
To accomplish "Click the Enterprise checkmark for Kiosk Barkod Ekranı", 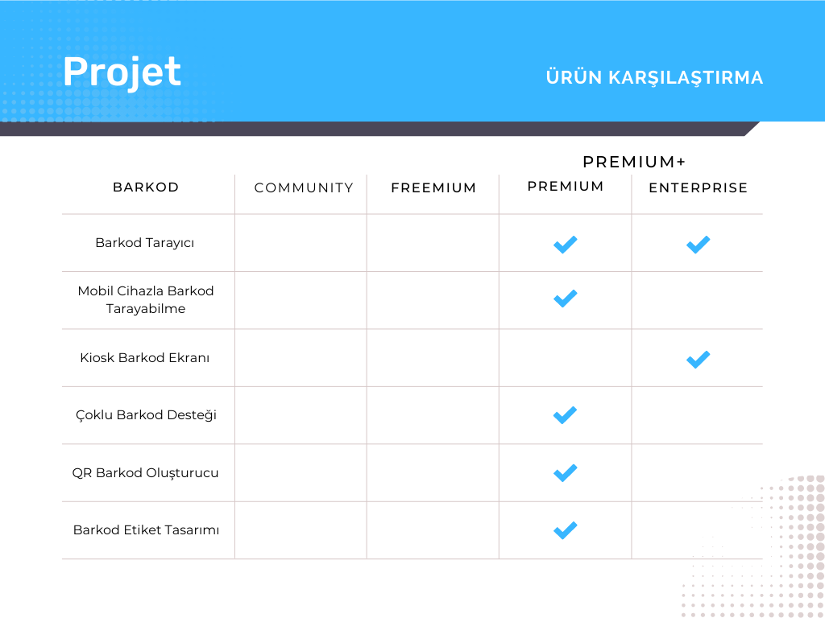I will tap(698, 359).
